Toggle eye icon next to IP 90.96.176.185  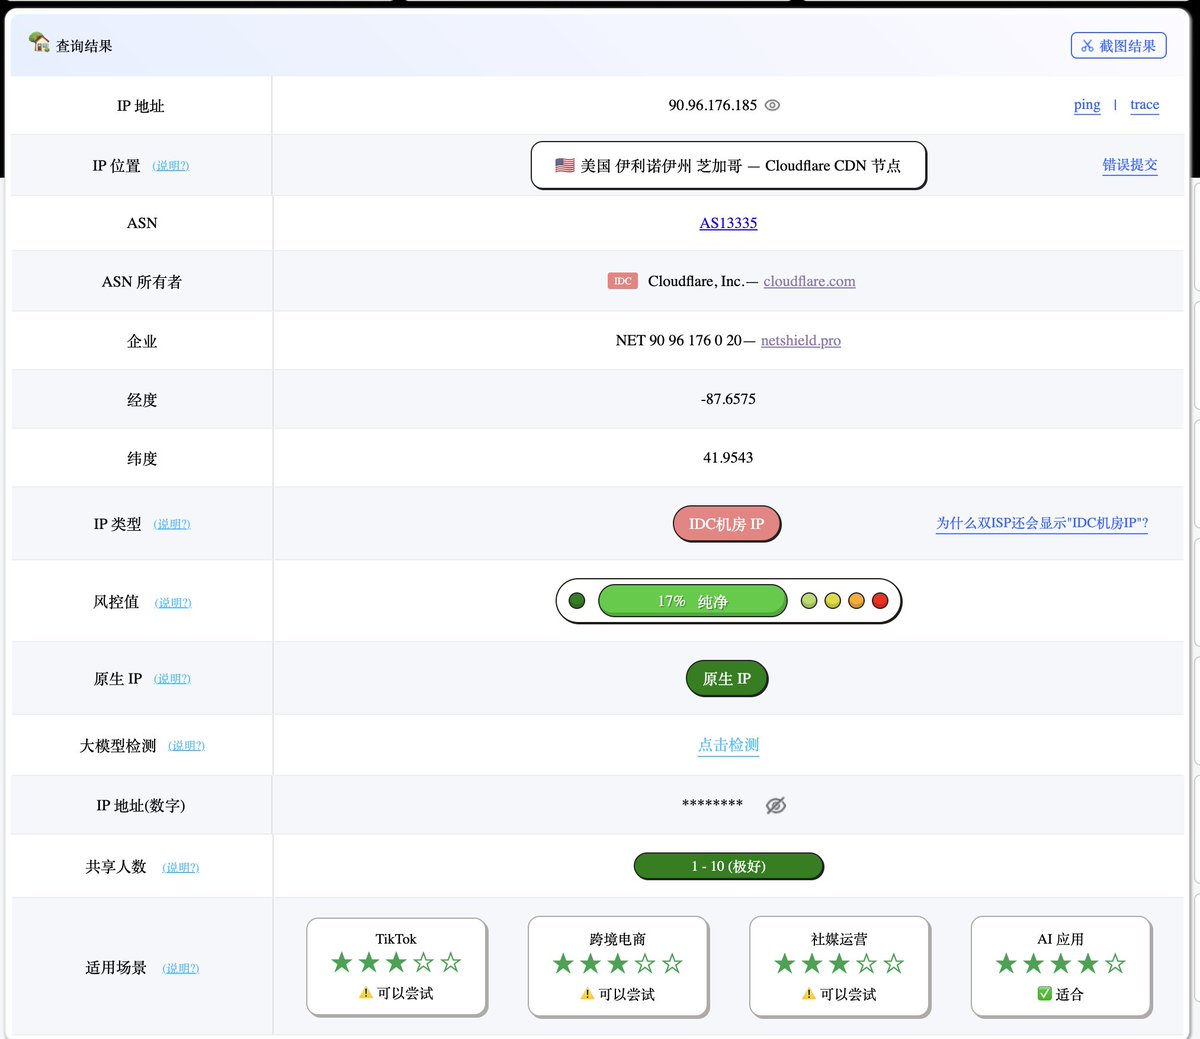pyautogui.click(x=772, y=105)
